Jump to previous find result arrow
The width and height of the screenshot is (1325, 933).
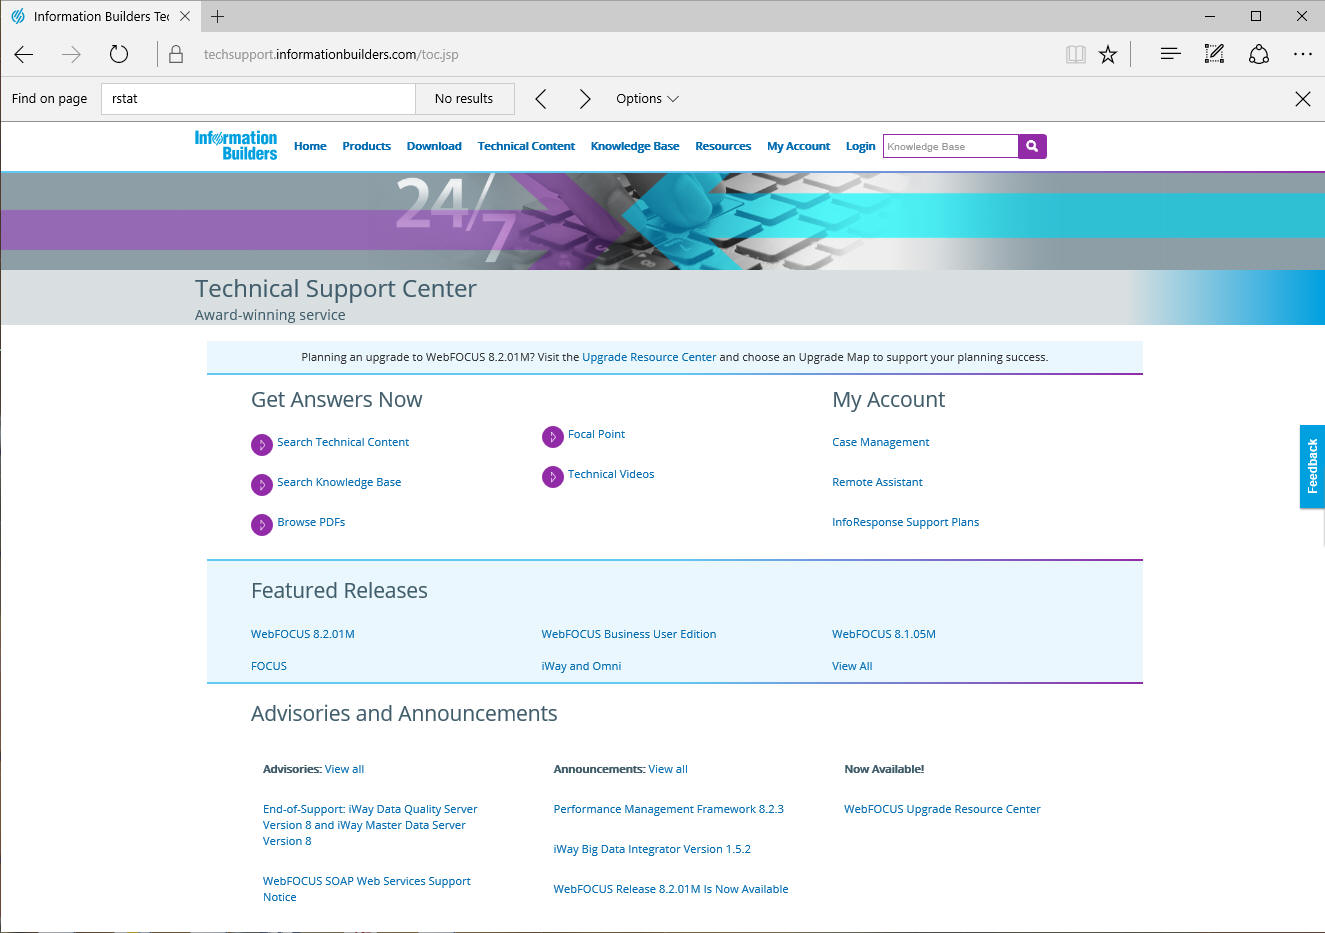coord(541,99)
